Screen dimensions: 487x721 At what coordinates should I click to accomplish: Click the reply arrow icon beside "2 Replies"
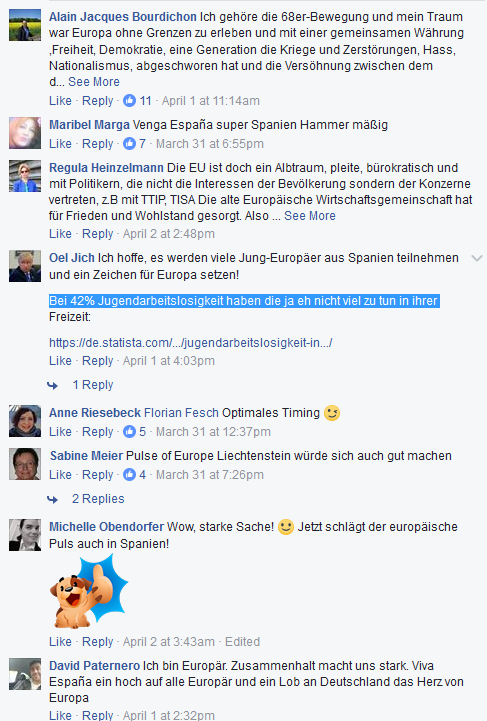coord(52,499)
